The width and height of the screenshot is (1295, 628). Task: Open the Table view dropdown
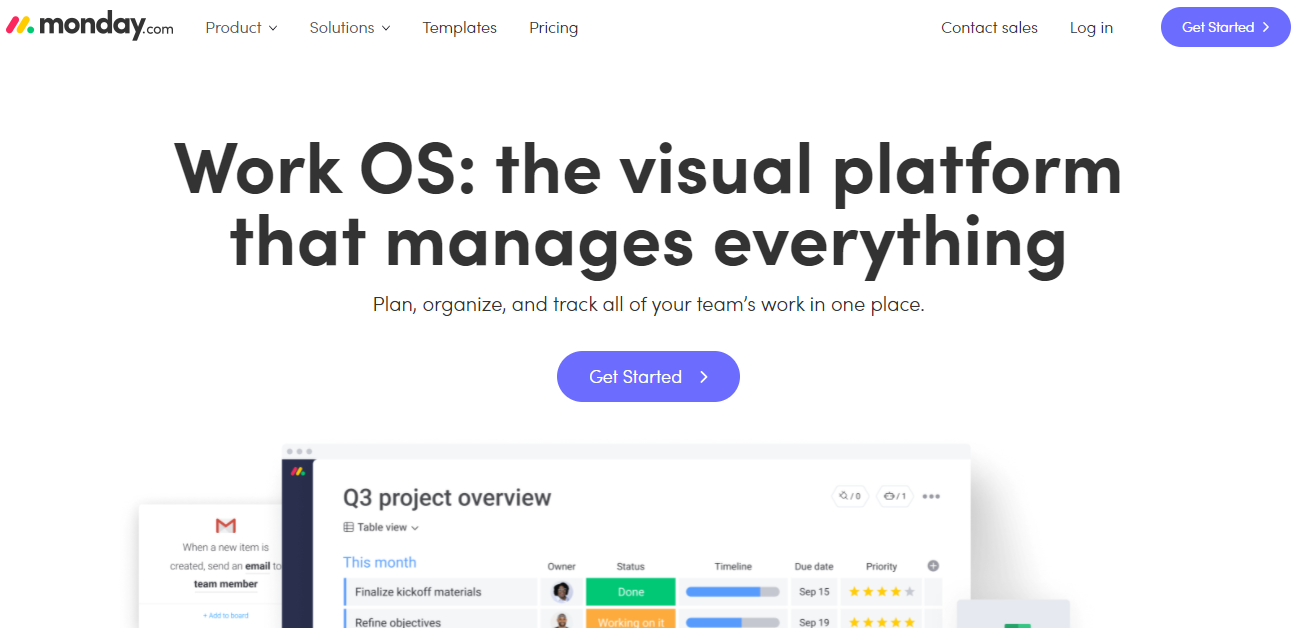[381, 527]
